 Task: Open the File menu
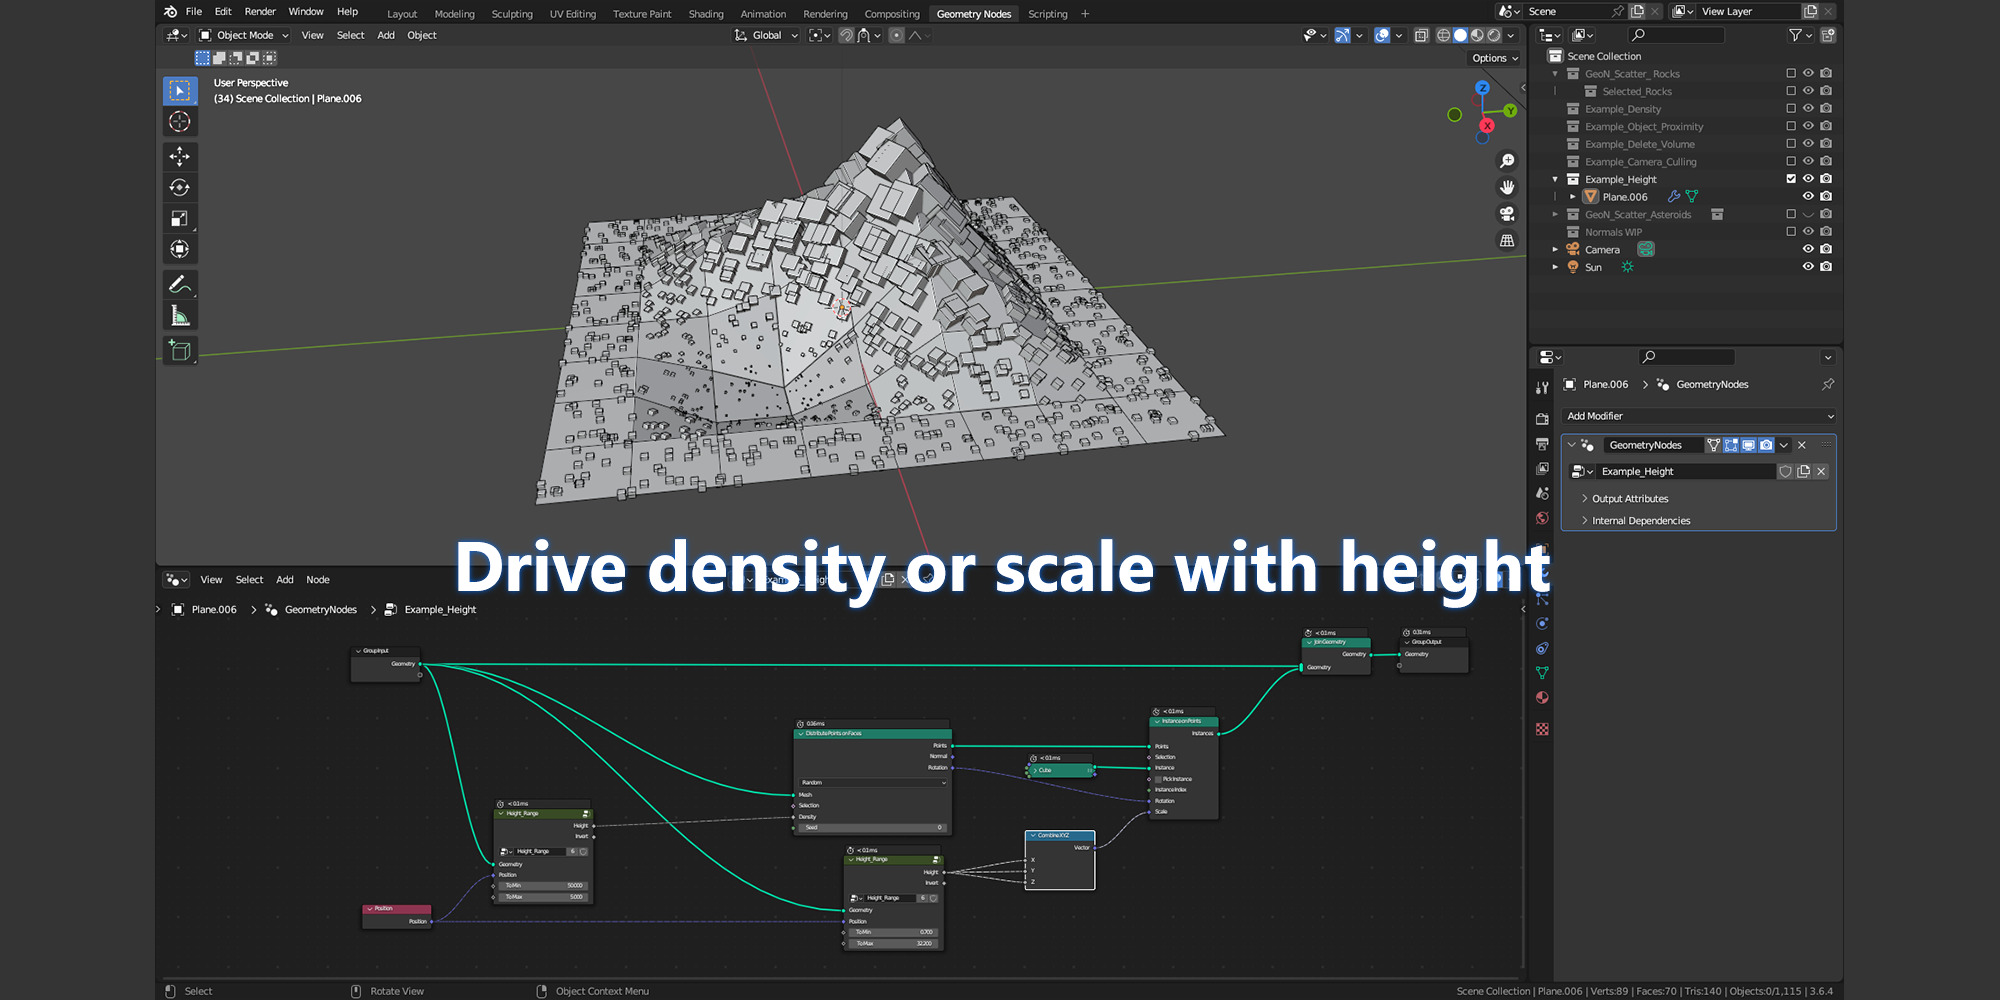[x=194, y=12]
